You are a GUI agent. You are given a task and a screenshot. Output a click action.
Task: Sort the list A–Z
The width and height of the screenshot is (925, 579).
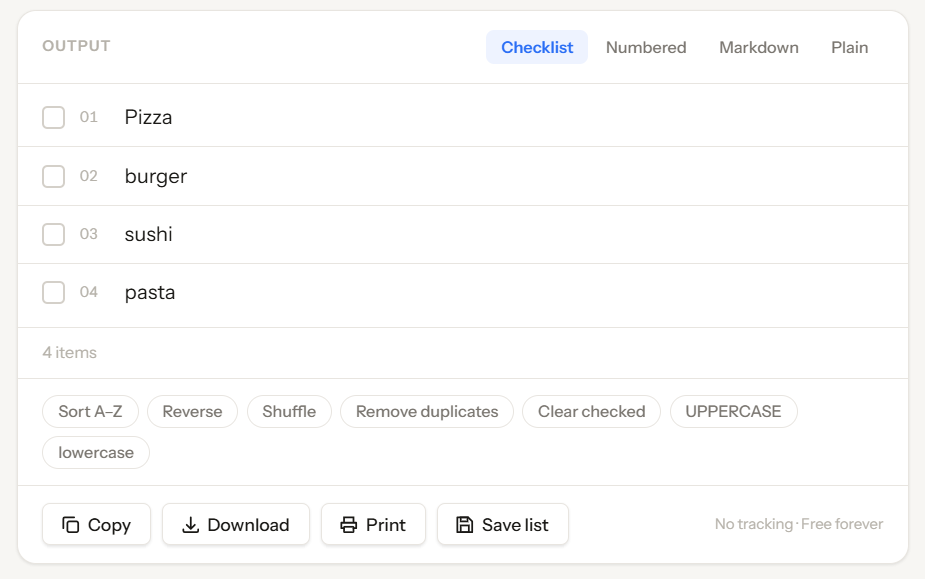pos(90,411)
